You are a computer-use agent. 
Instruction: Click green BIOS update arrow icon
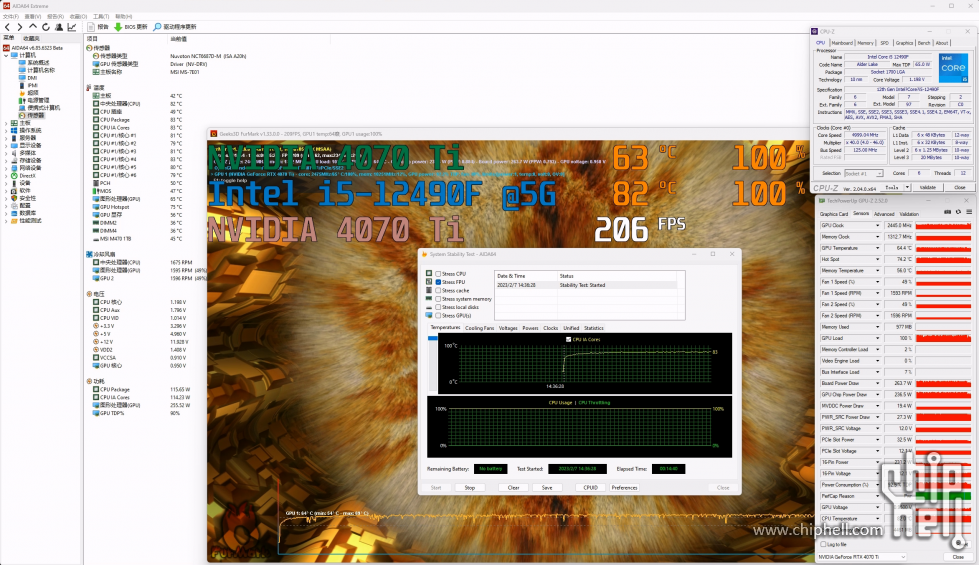[x=117, y=27]
